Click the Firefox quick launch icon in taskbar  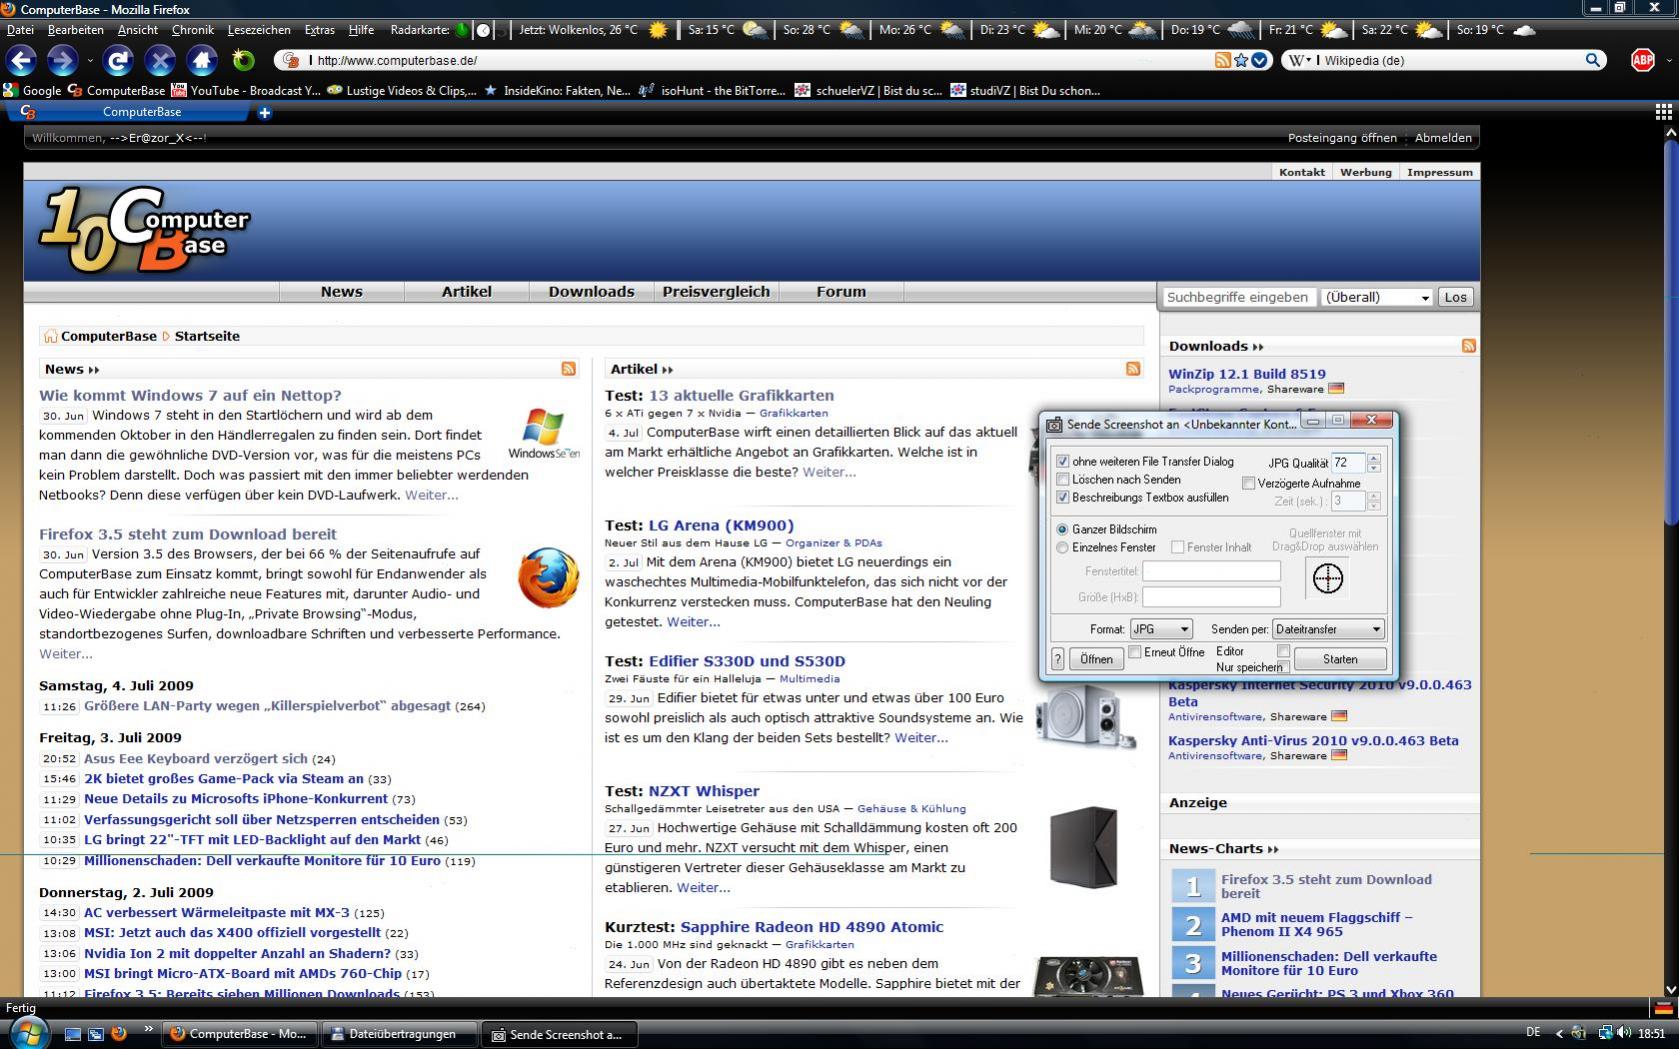pyautogui.click(x=118, y=1033)
